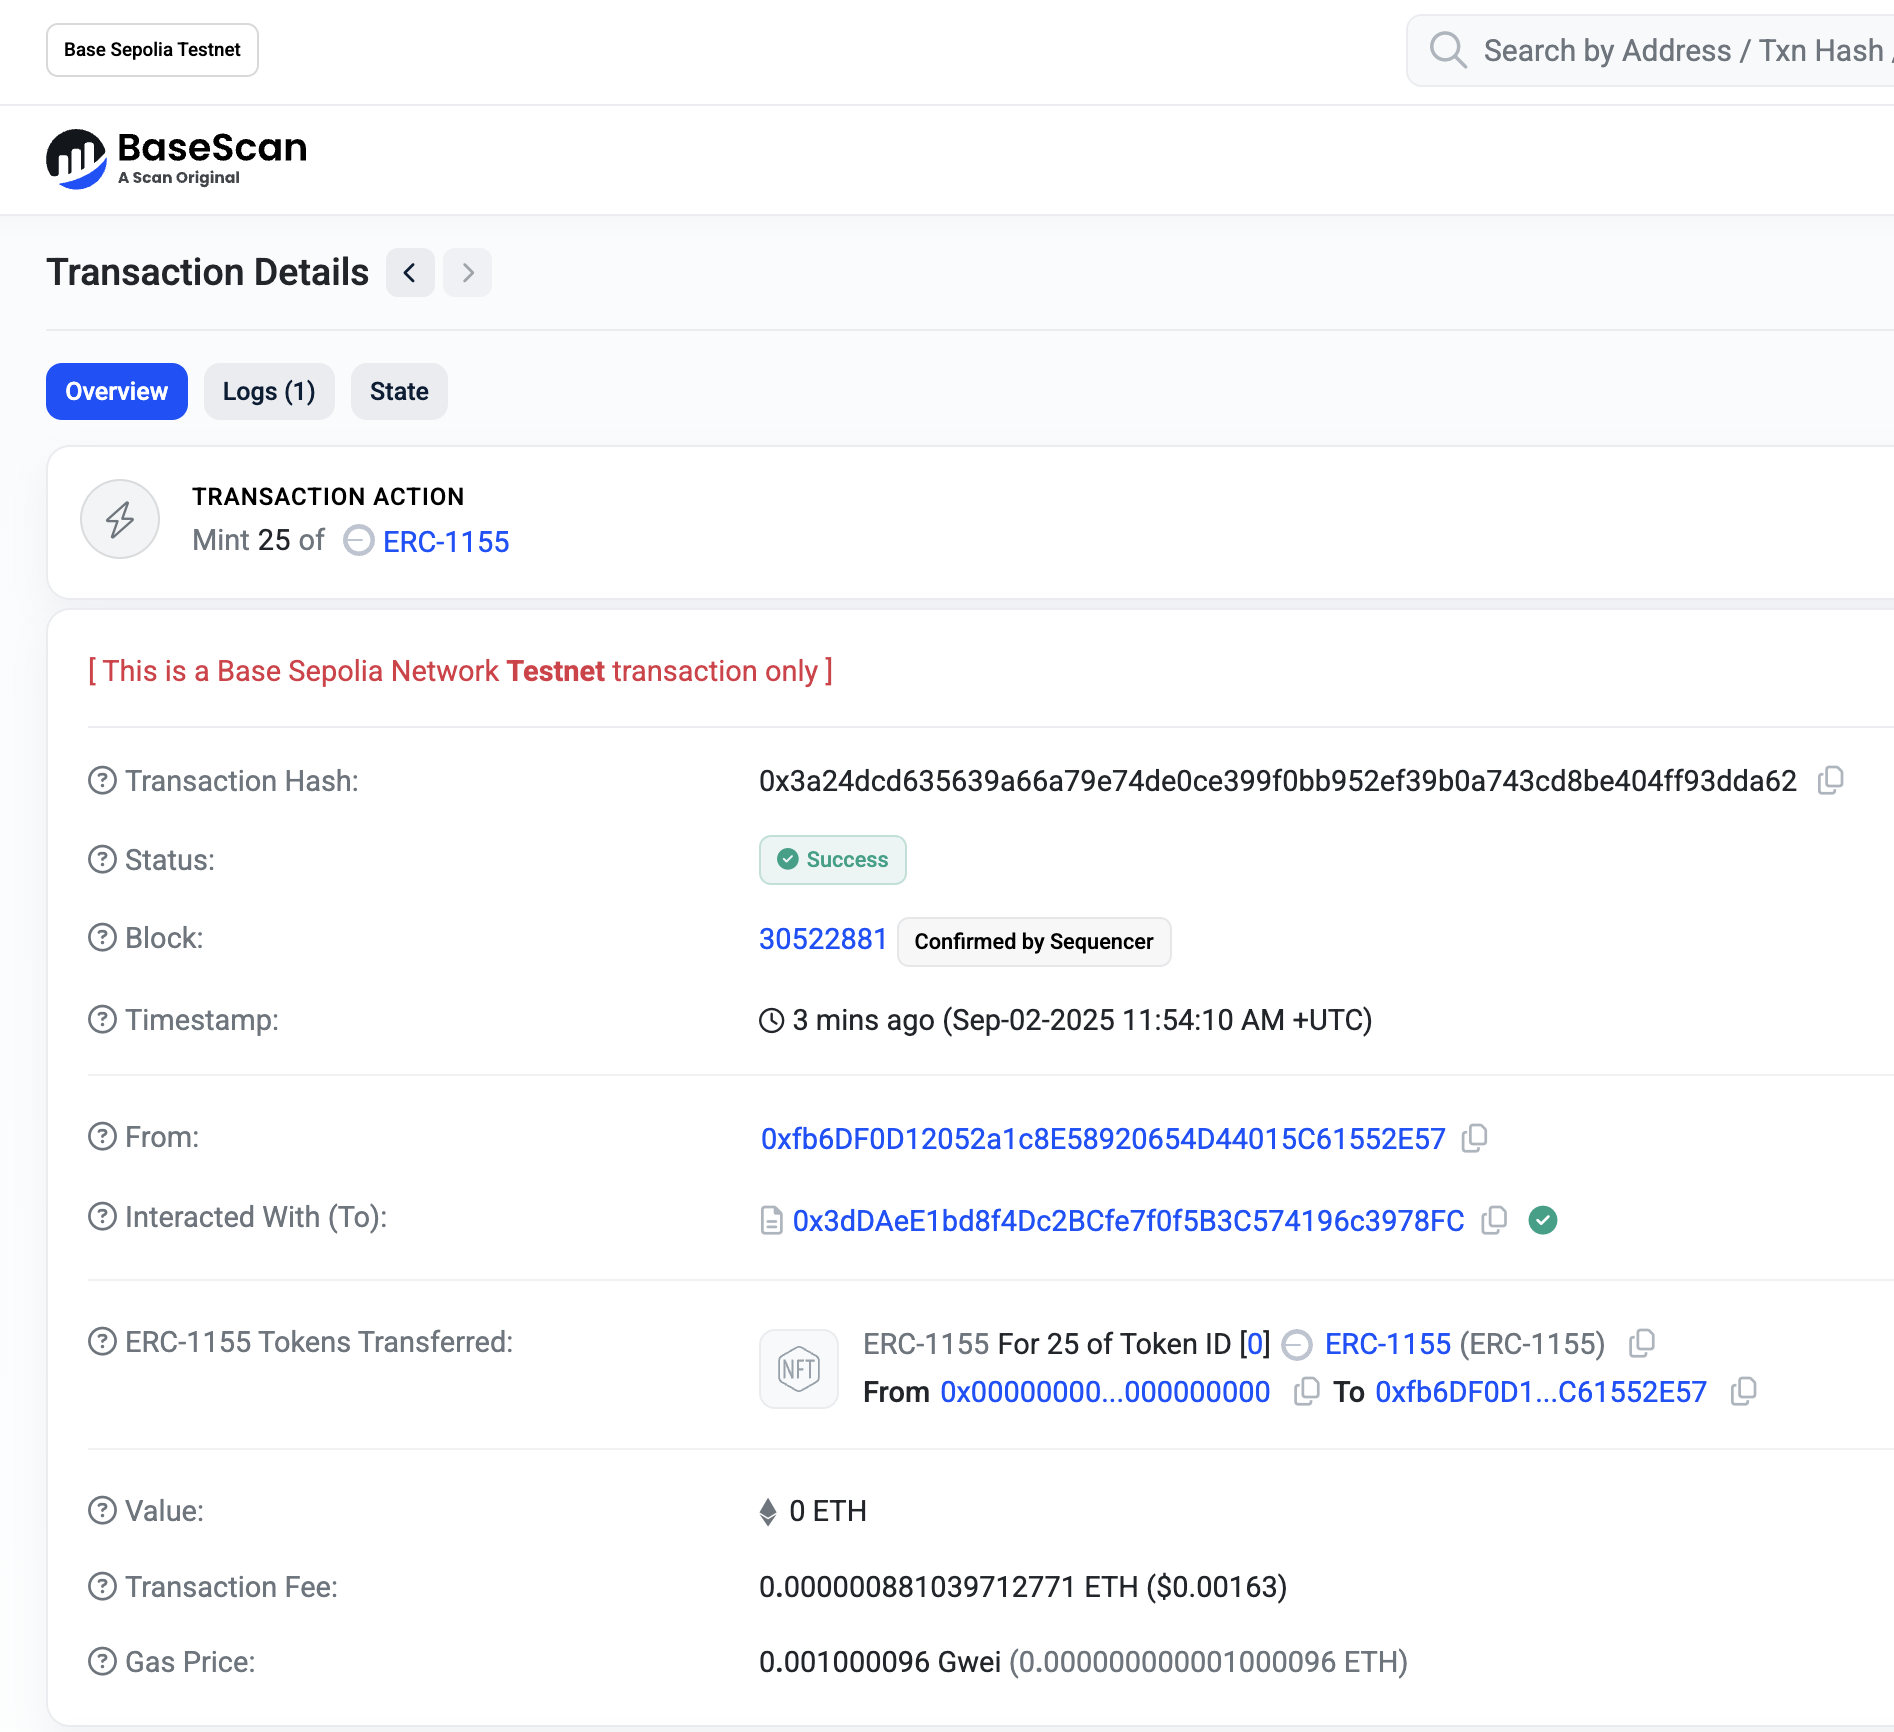Open Token ID 0 link
1894x1732 pixels.
point(1254,1343)
